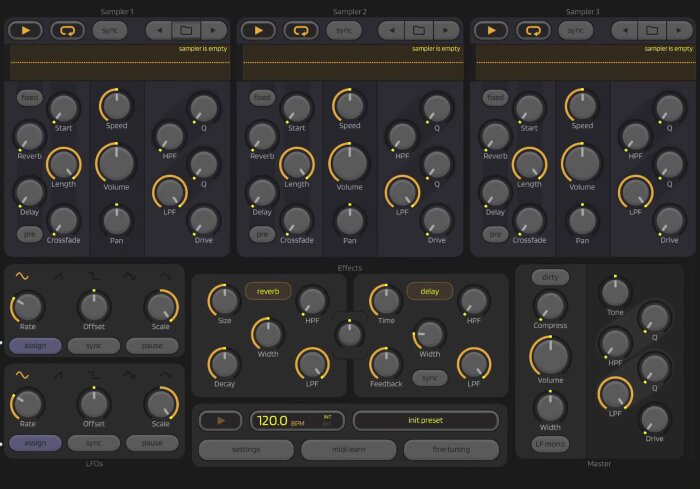
Task: Choose the square waveform in top LFO
Action: click(93, 276)
